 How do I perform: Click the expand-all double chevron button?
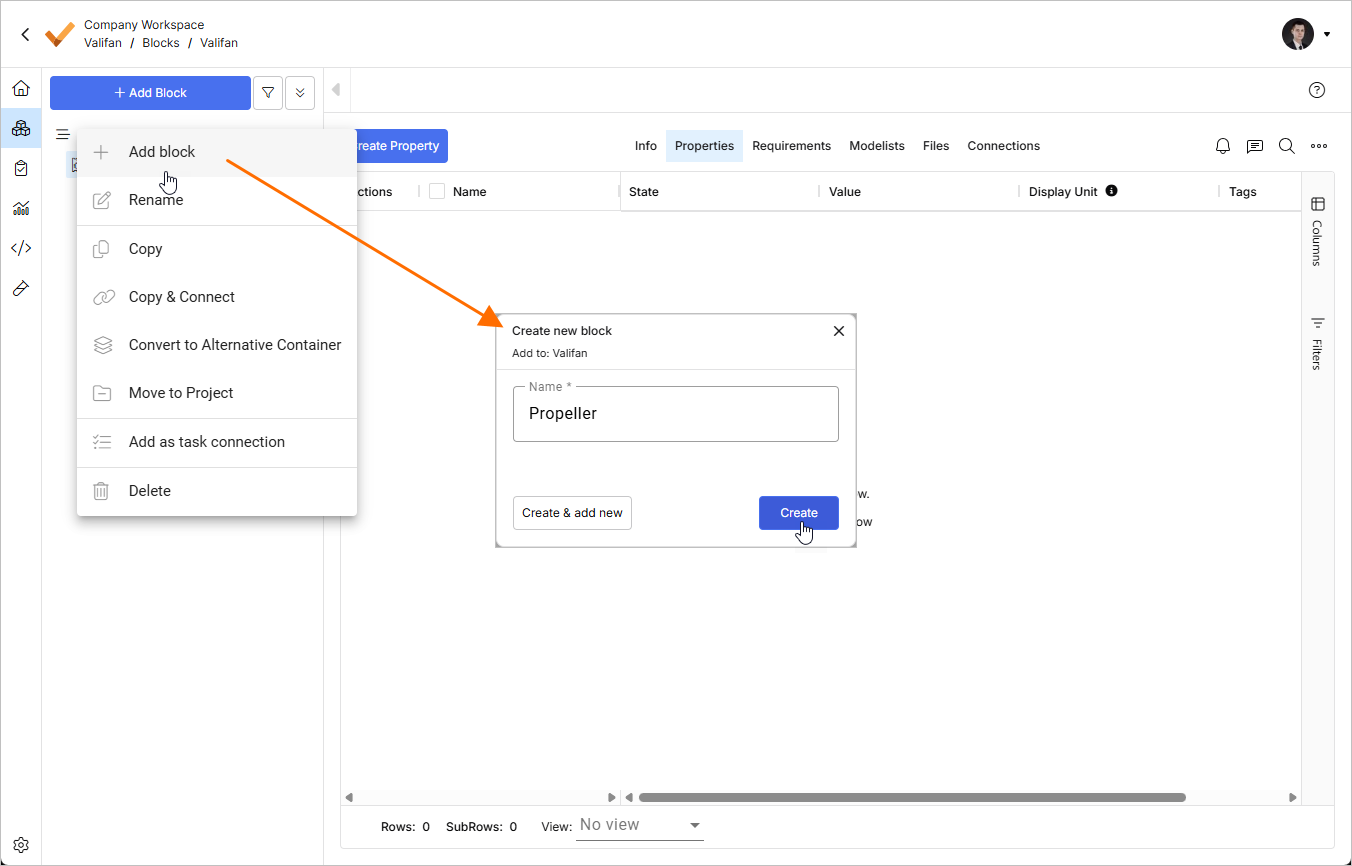pos(300,93)
